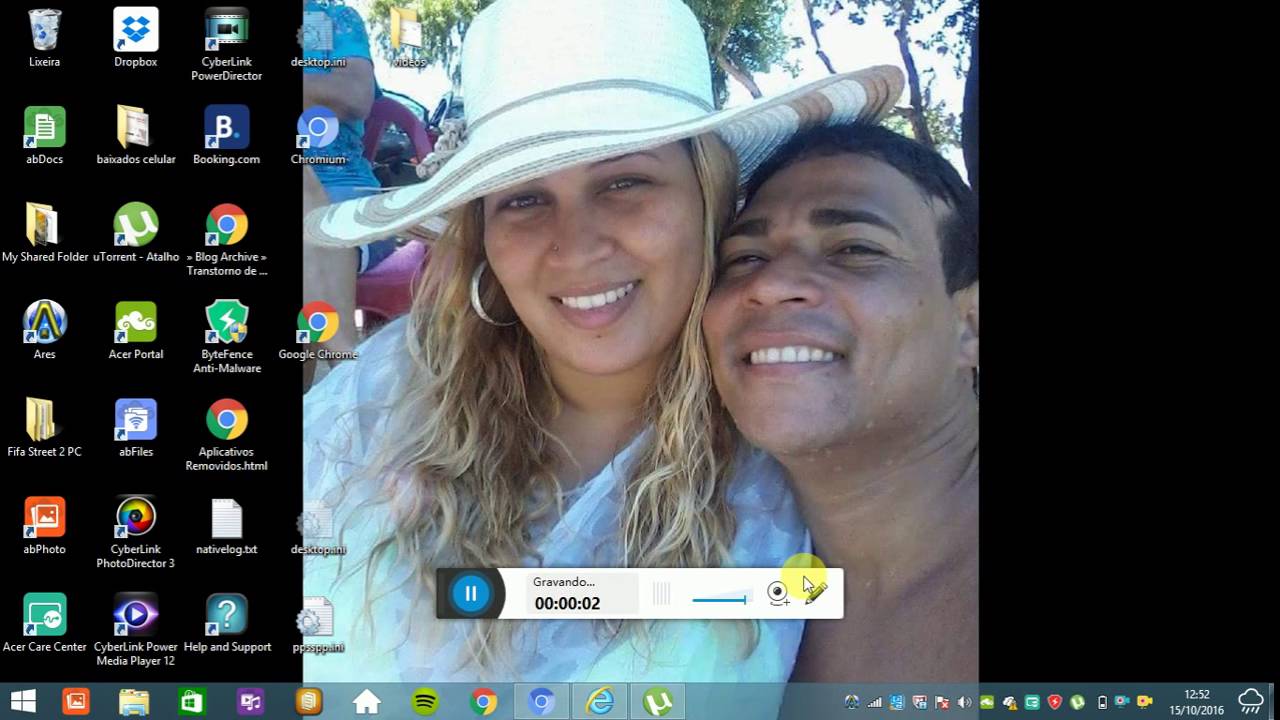This screenshot has height=720, width=1280.
Task: Select CyberLink Power Media Player 12
Action: [x=135, y=630]
